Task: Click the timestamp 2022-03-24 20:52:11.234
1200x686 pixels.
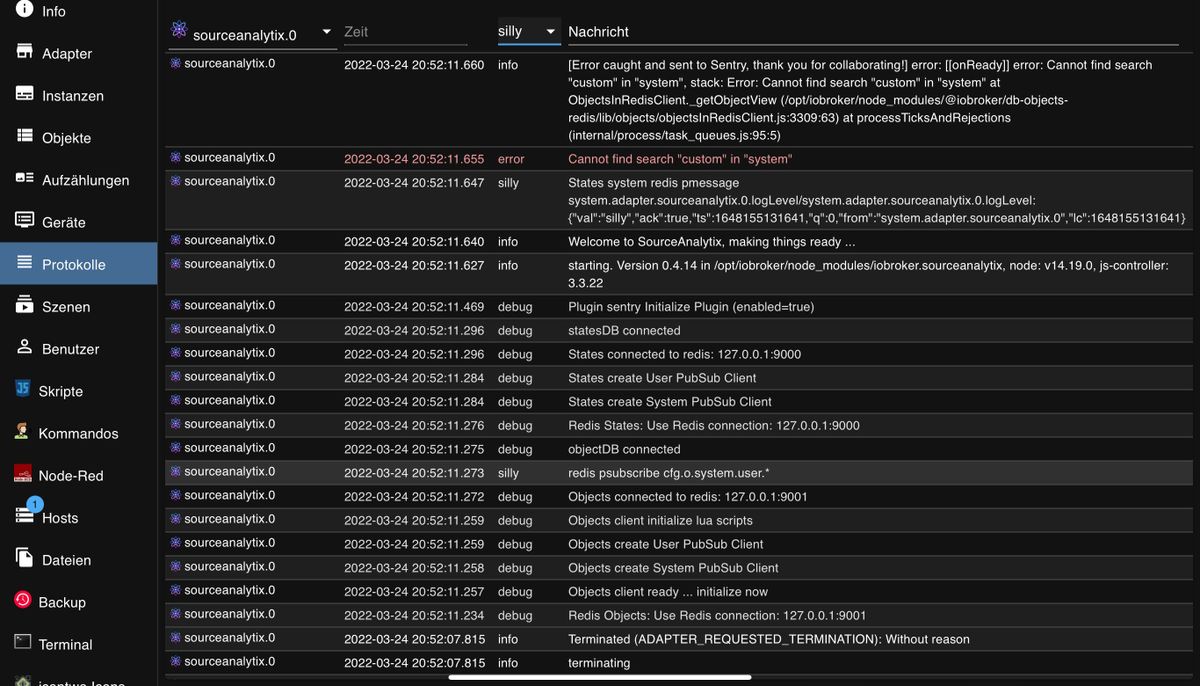Action: (x=414, y=616)
